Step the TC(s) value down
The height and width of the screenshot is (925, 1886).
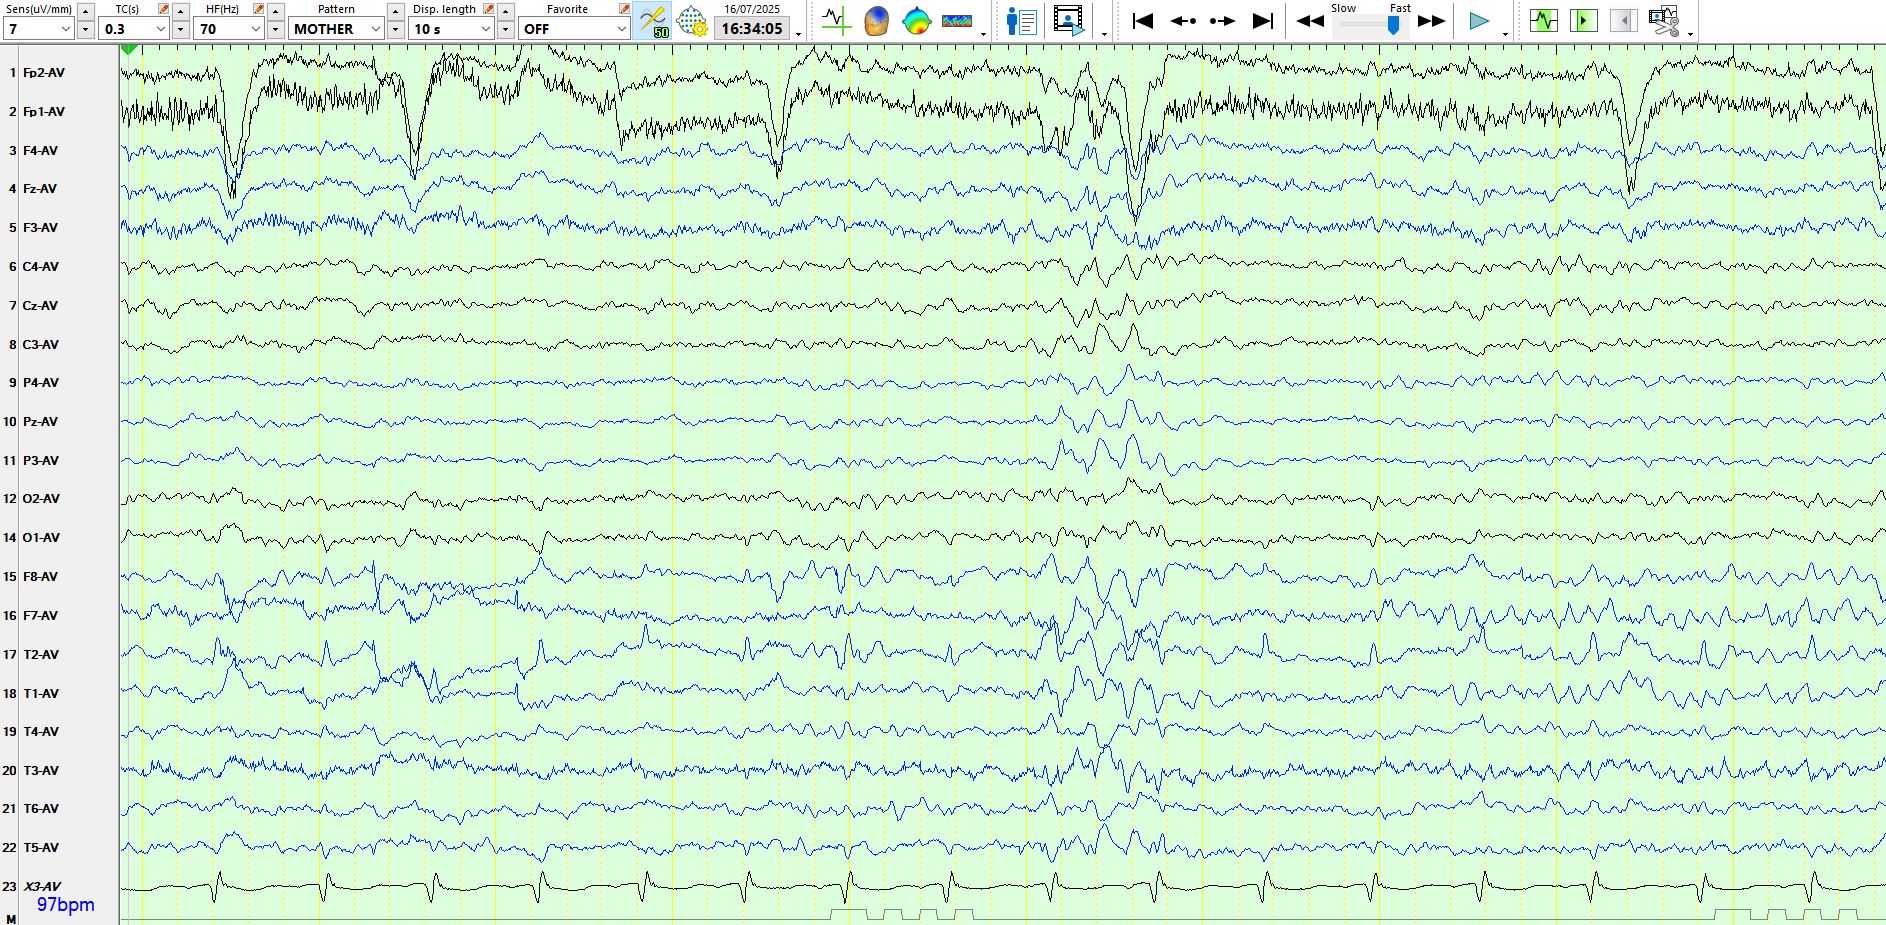point(180,30)
